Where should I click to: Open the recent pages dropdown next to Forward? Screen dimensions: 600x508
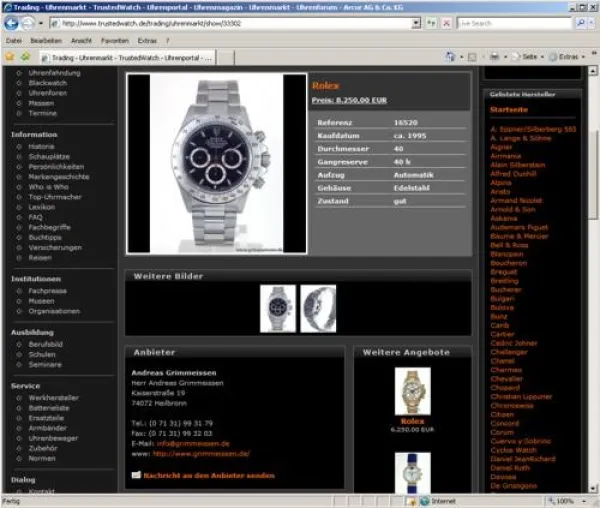pos(40,23)
